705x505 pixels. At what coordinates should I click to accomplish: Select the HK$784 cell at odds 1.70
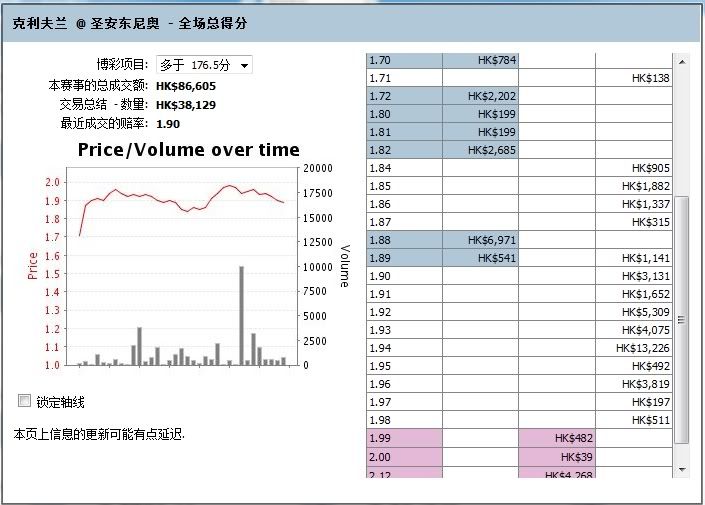coord(480,60)
